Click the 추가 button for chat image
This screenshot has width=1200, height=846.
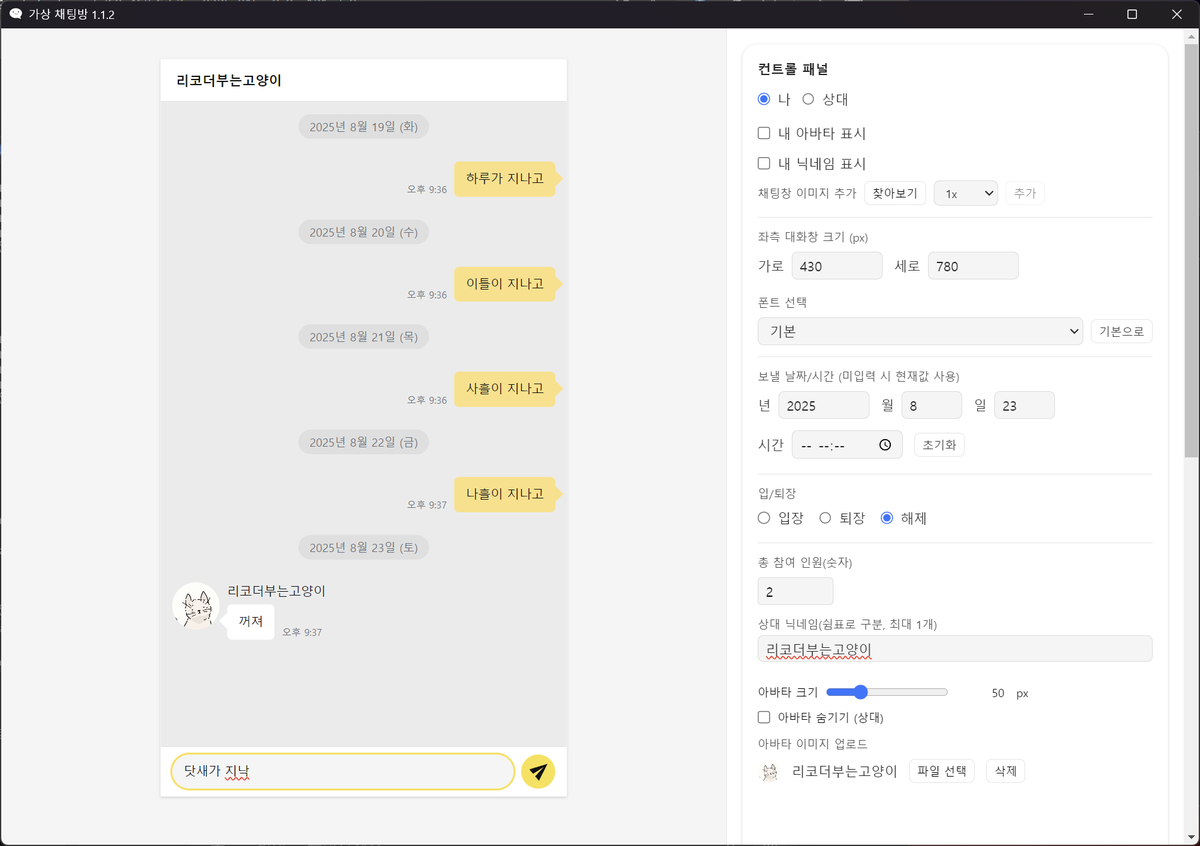coord(1025,193)
